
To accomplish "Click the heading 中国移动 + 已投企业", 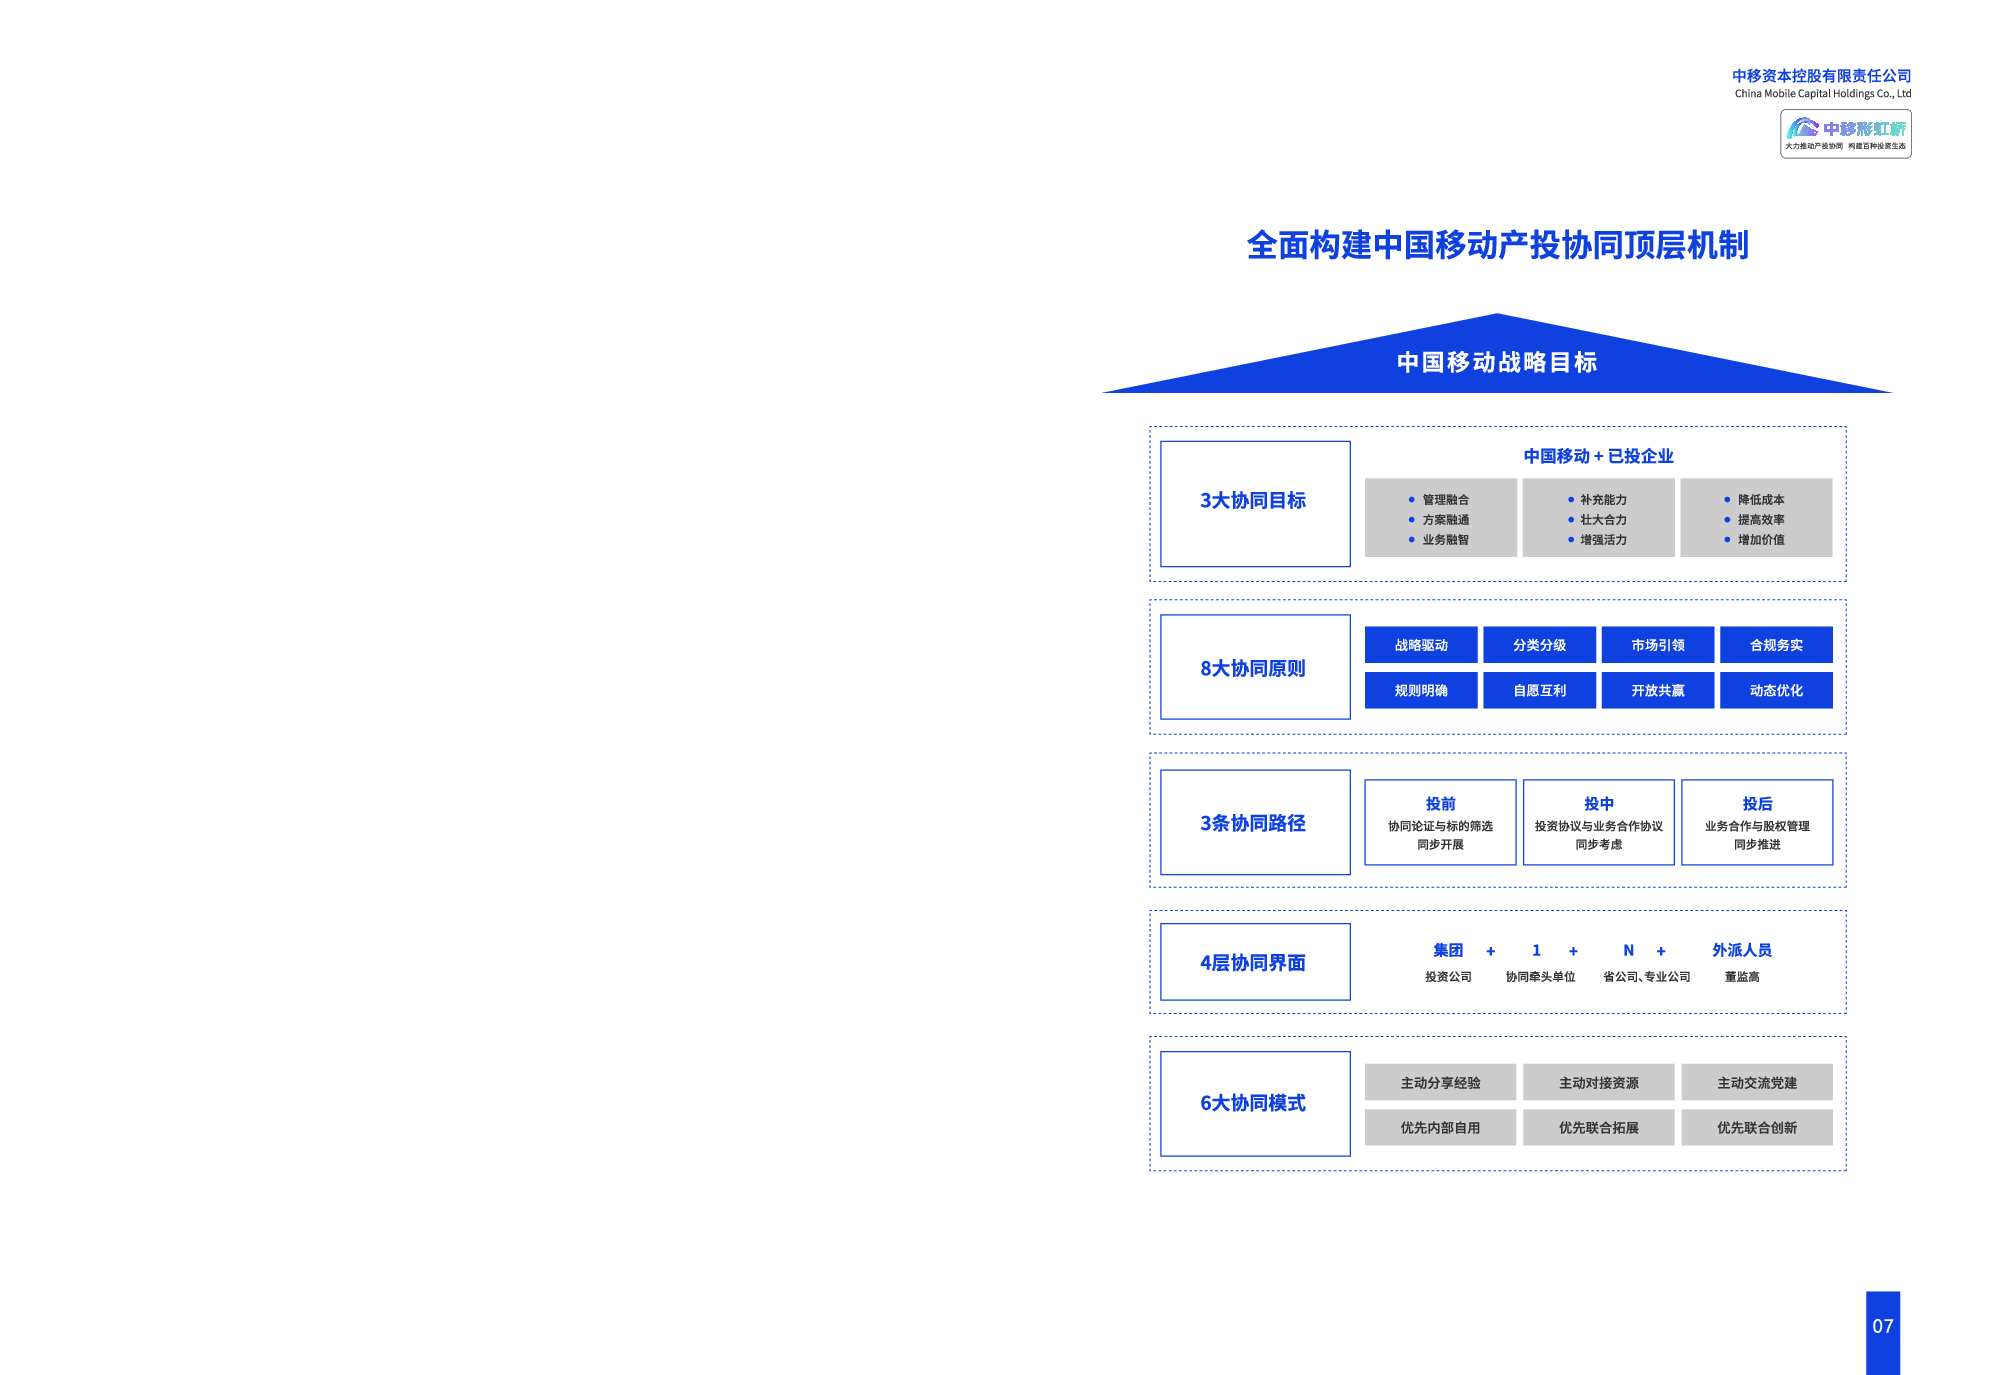I will [x=1598, y=456].
